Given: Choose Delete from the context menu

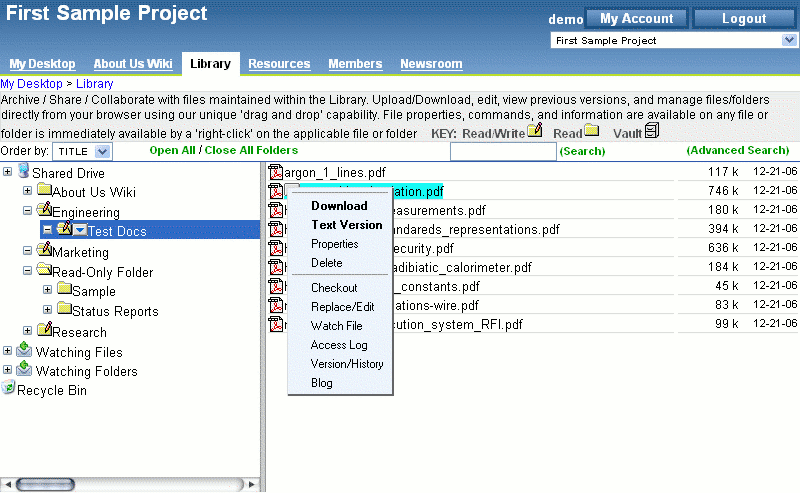Looking at the screenshot, I should [x=327, y=263].
